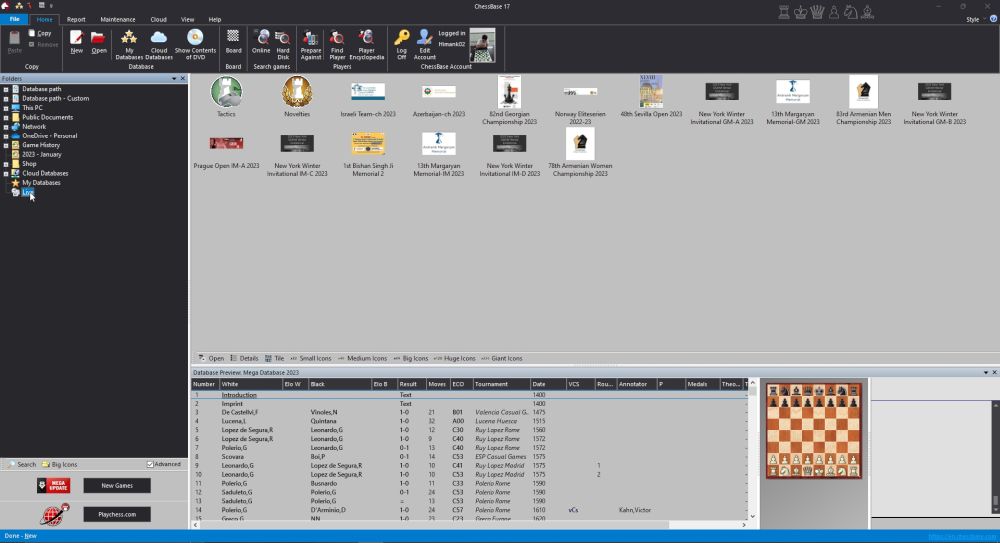Toggle the Advanced checkbox

tap(150, 464)
